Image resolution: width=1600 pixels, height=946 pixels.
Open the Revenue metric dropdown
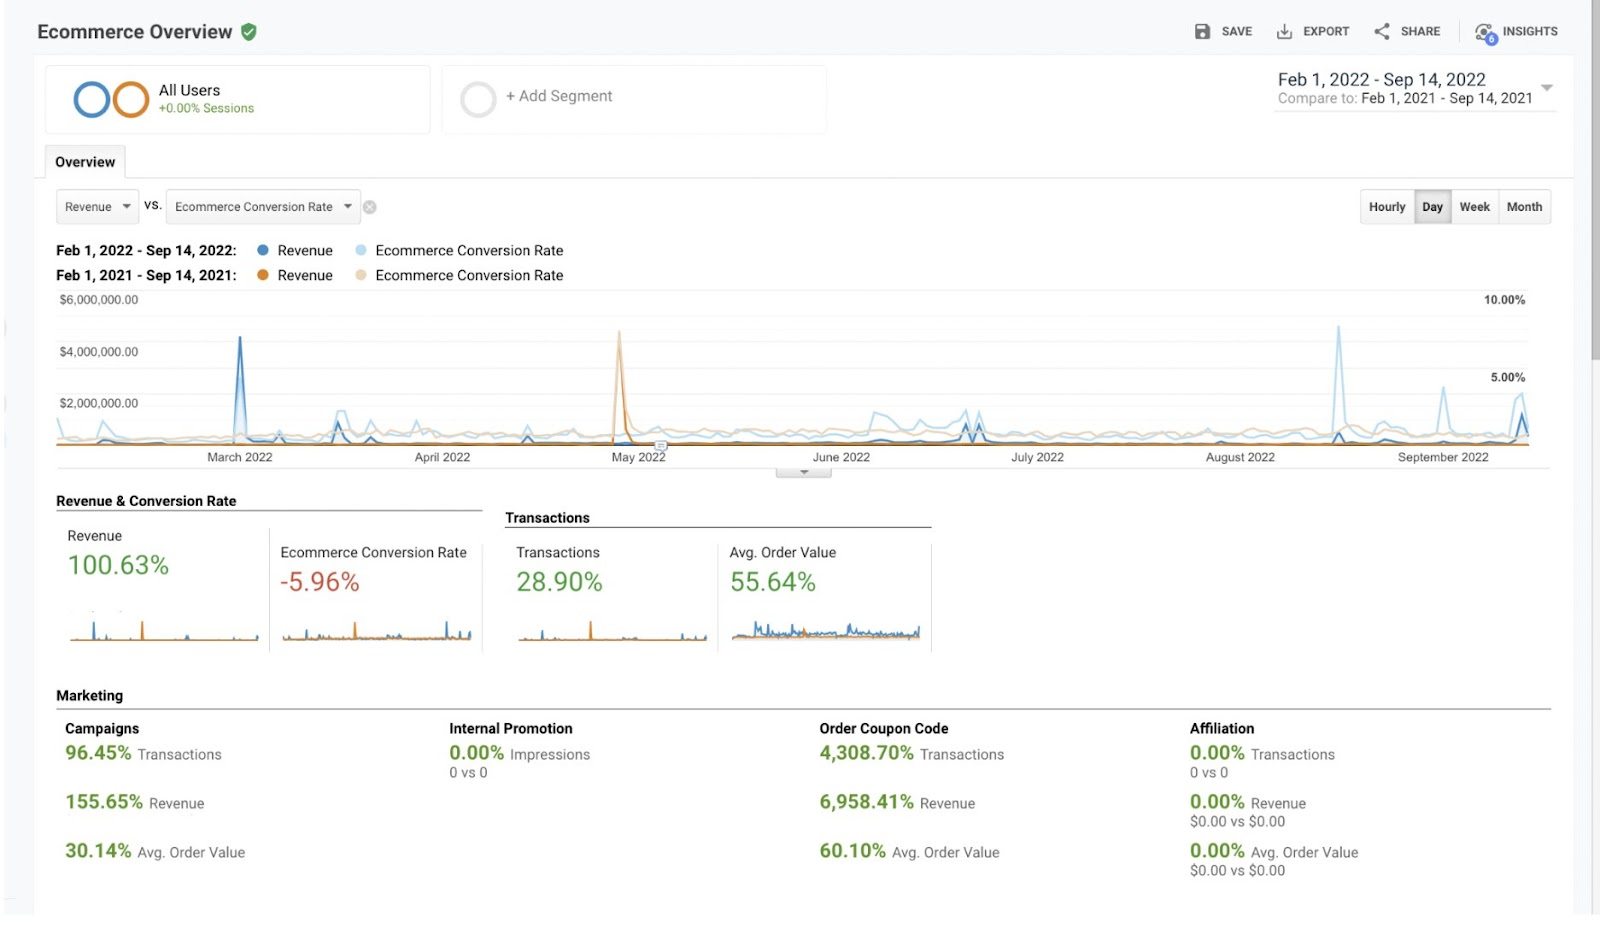tap(98, 207)
